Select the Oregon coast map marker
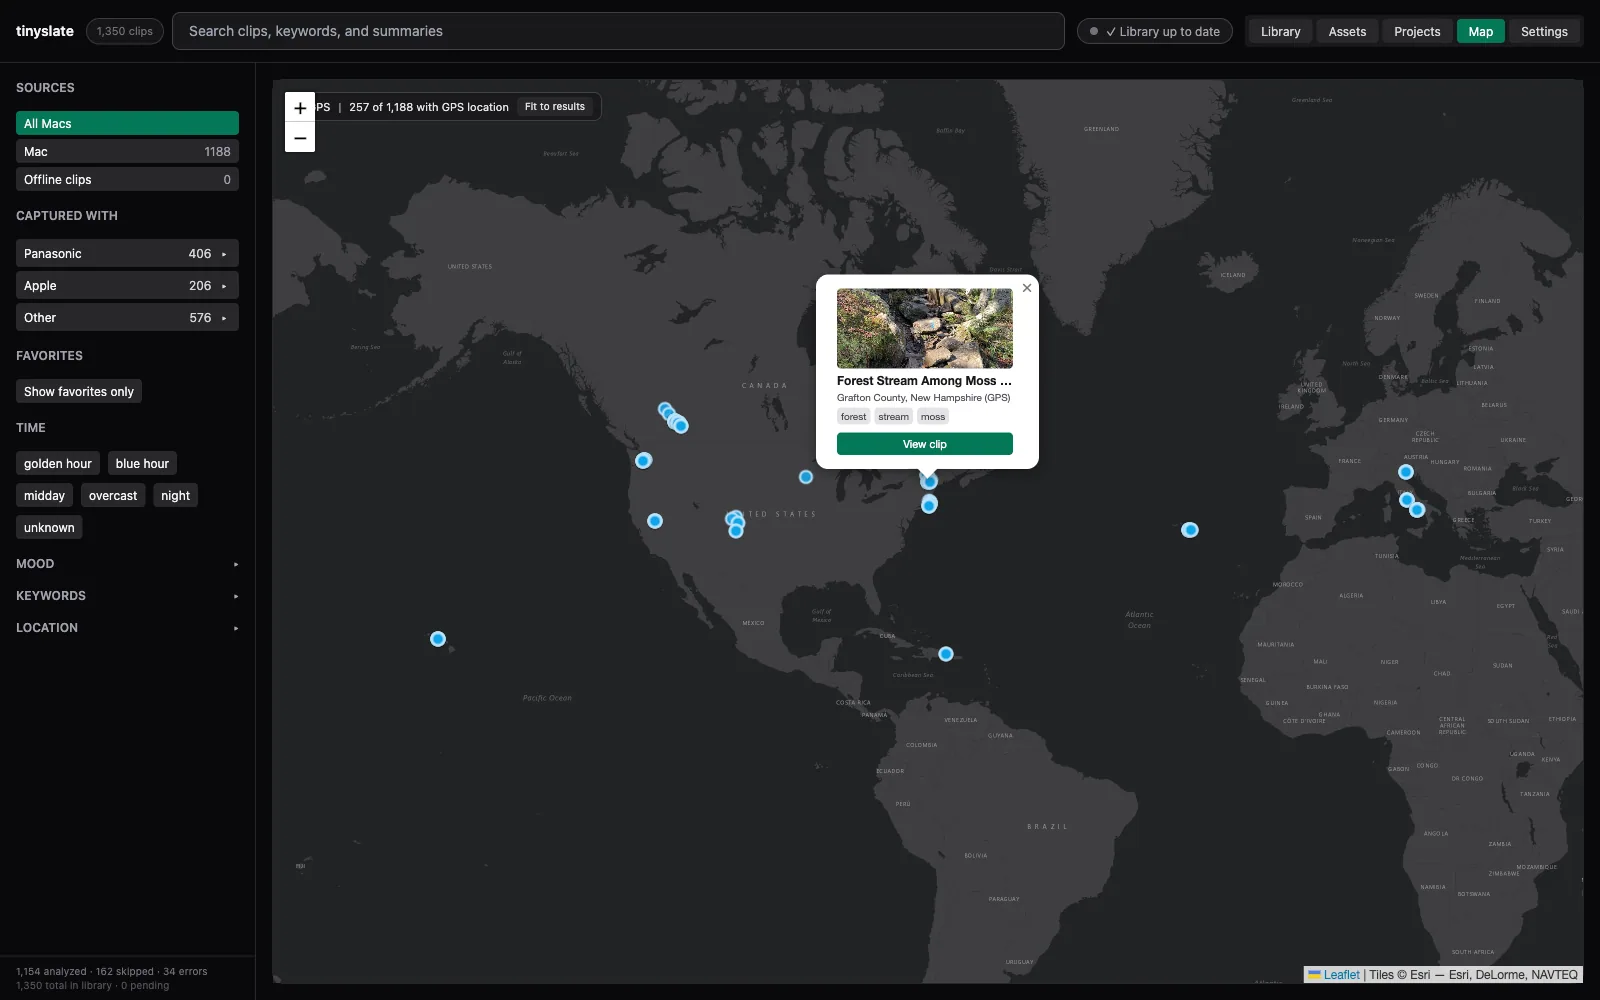The height and width of the screenshot is (1000, 1600). point(644,461)
